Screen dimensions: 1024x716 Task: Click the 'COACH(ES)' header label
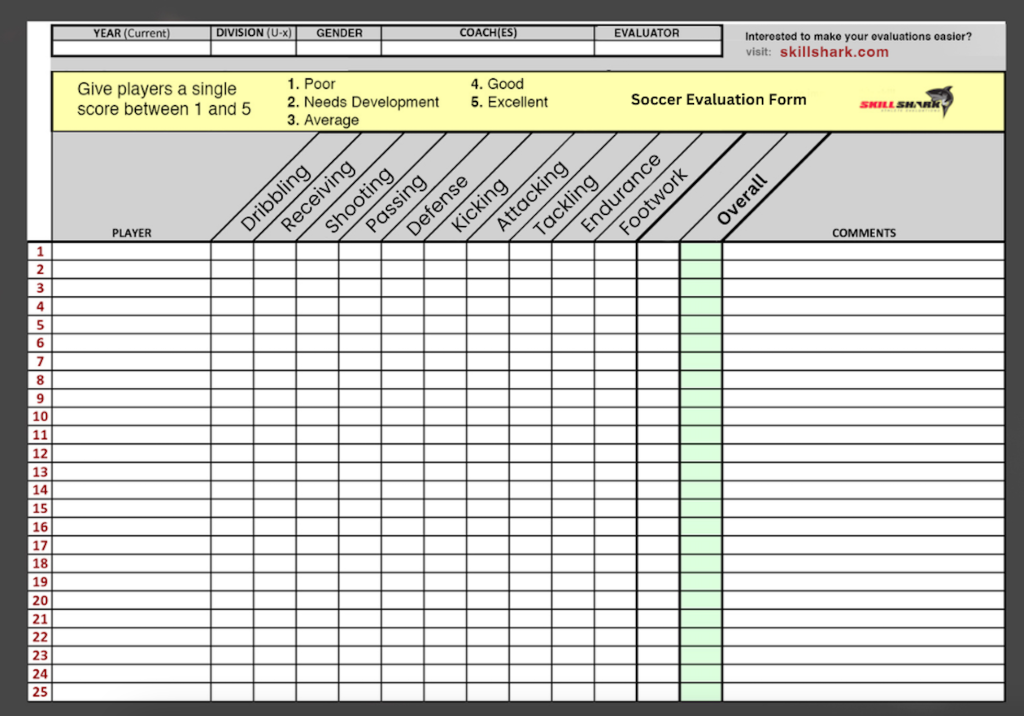pyautogui.click(x=488, y=33)
